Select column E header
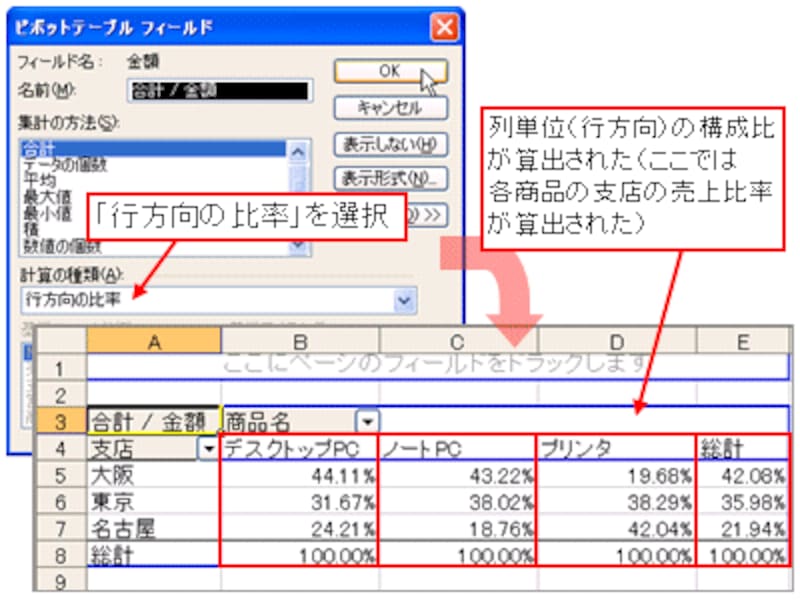Image resolution: width=800 pixels, height=600 pixels. [742, 342]
